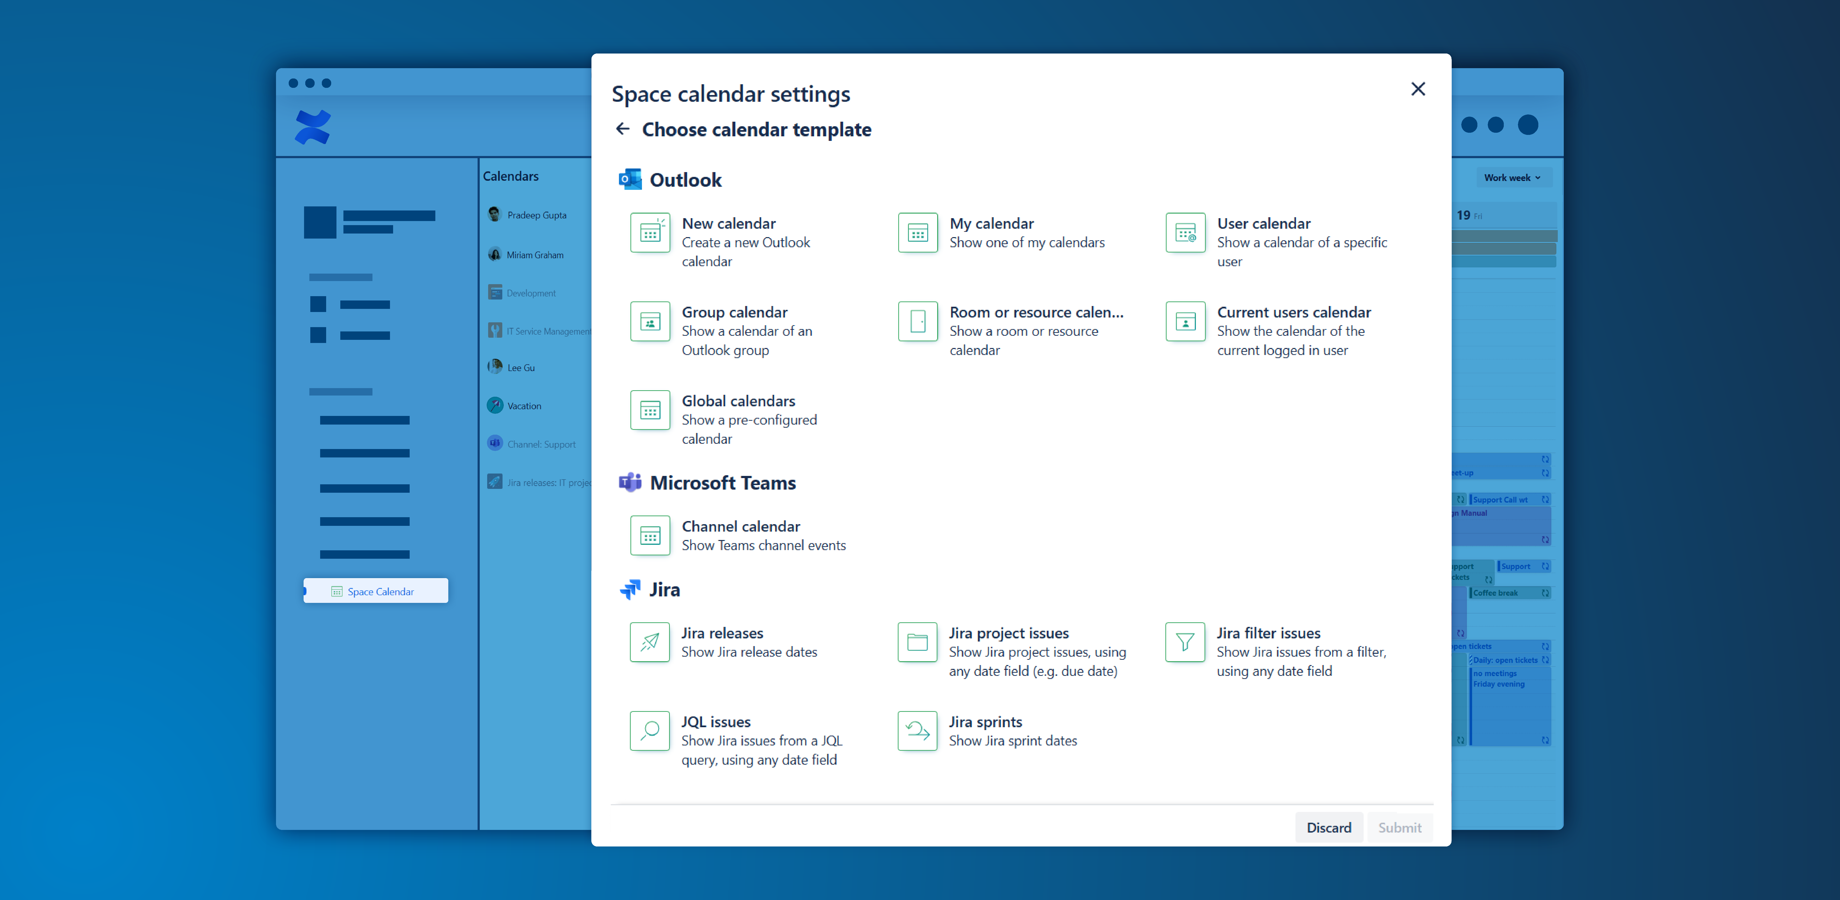Choose the My calendar template icon

pos(917,233)
